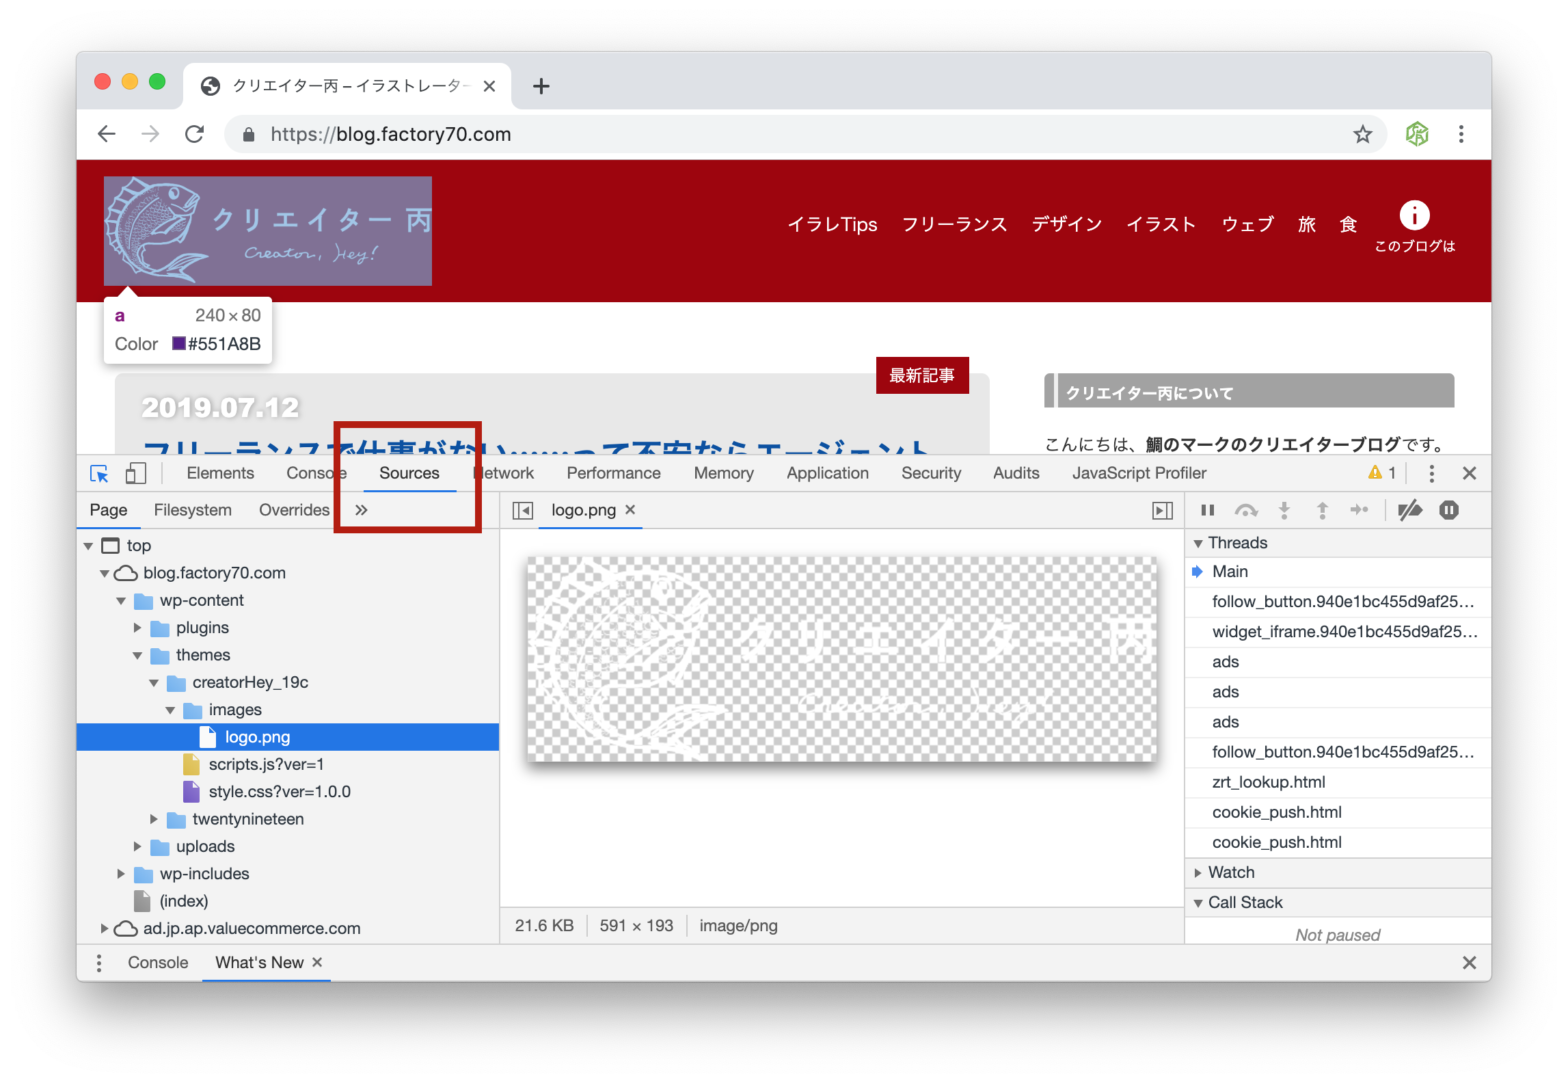This screenshot has height=1083, width=1568.
Task: Reload the page in the browser
Action: coord(194,134)
